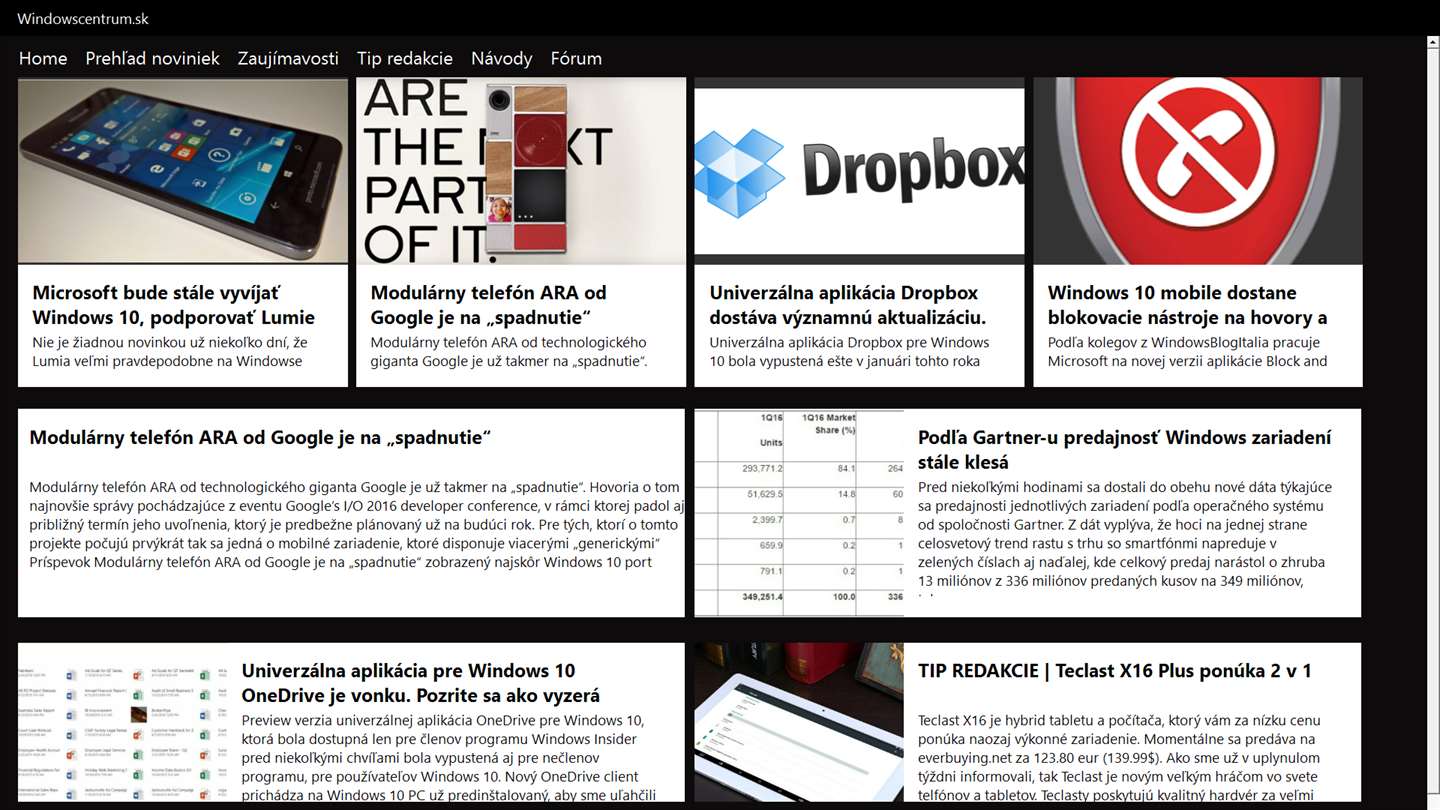This screenshot has height=810, width=1440.
Task: Select Tip redakcie in navigation
Action: pos(405,58)
